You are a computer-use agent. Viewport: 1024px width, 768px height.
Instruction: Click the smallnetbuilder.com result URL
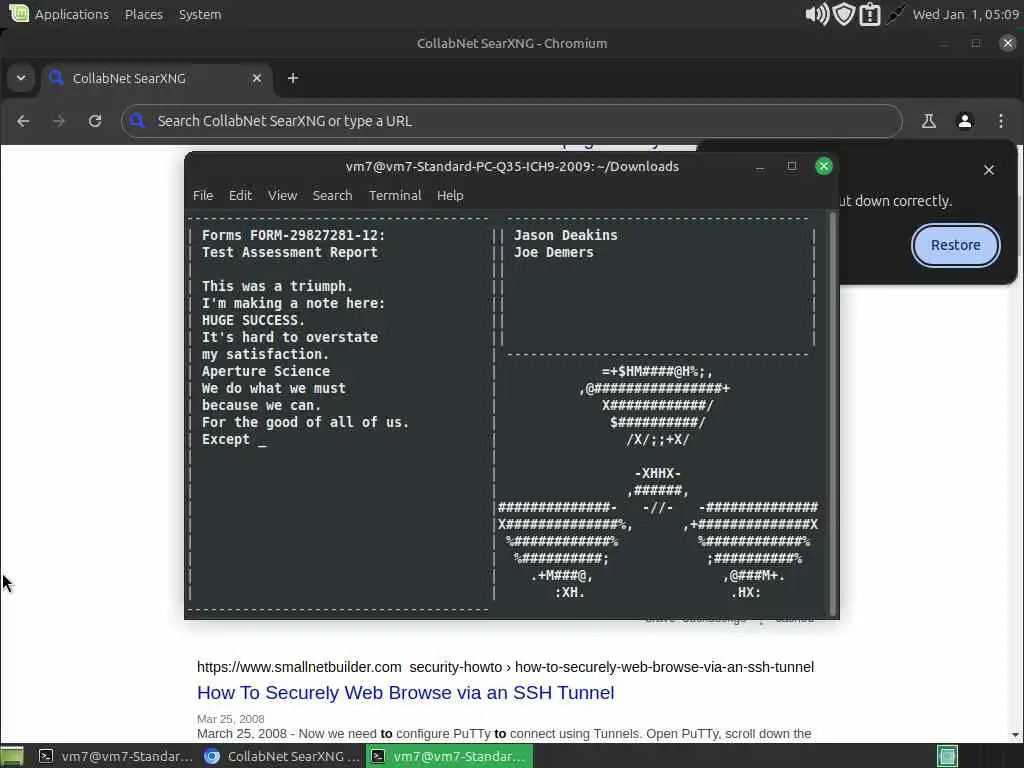click(505, 667)
